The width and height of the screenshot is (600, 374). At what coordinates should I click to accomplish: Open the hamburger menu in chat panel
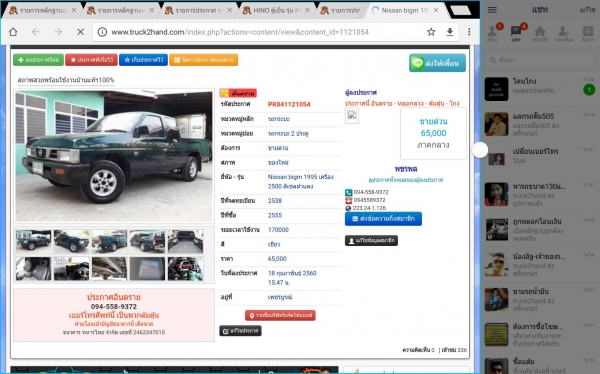[492, 10]
